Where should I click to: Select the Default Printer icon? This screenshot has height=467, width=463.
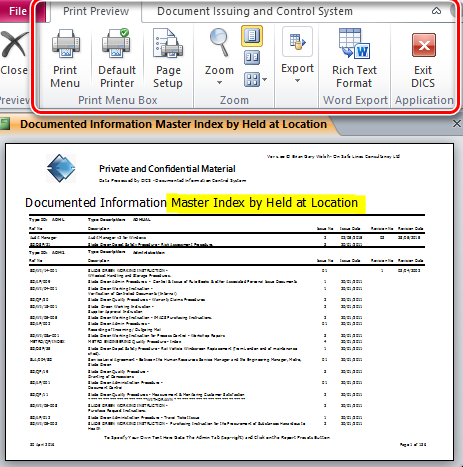point(116,44)
